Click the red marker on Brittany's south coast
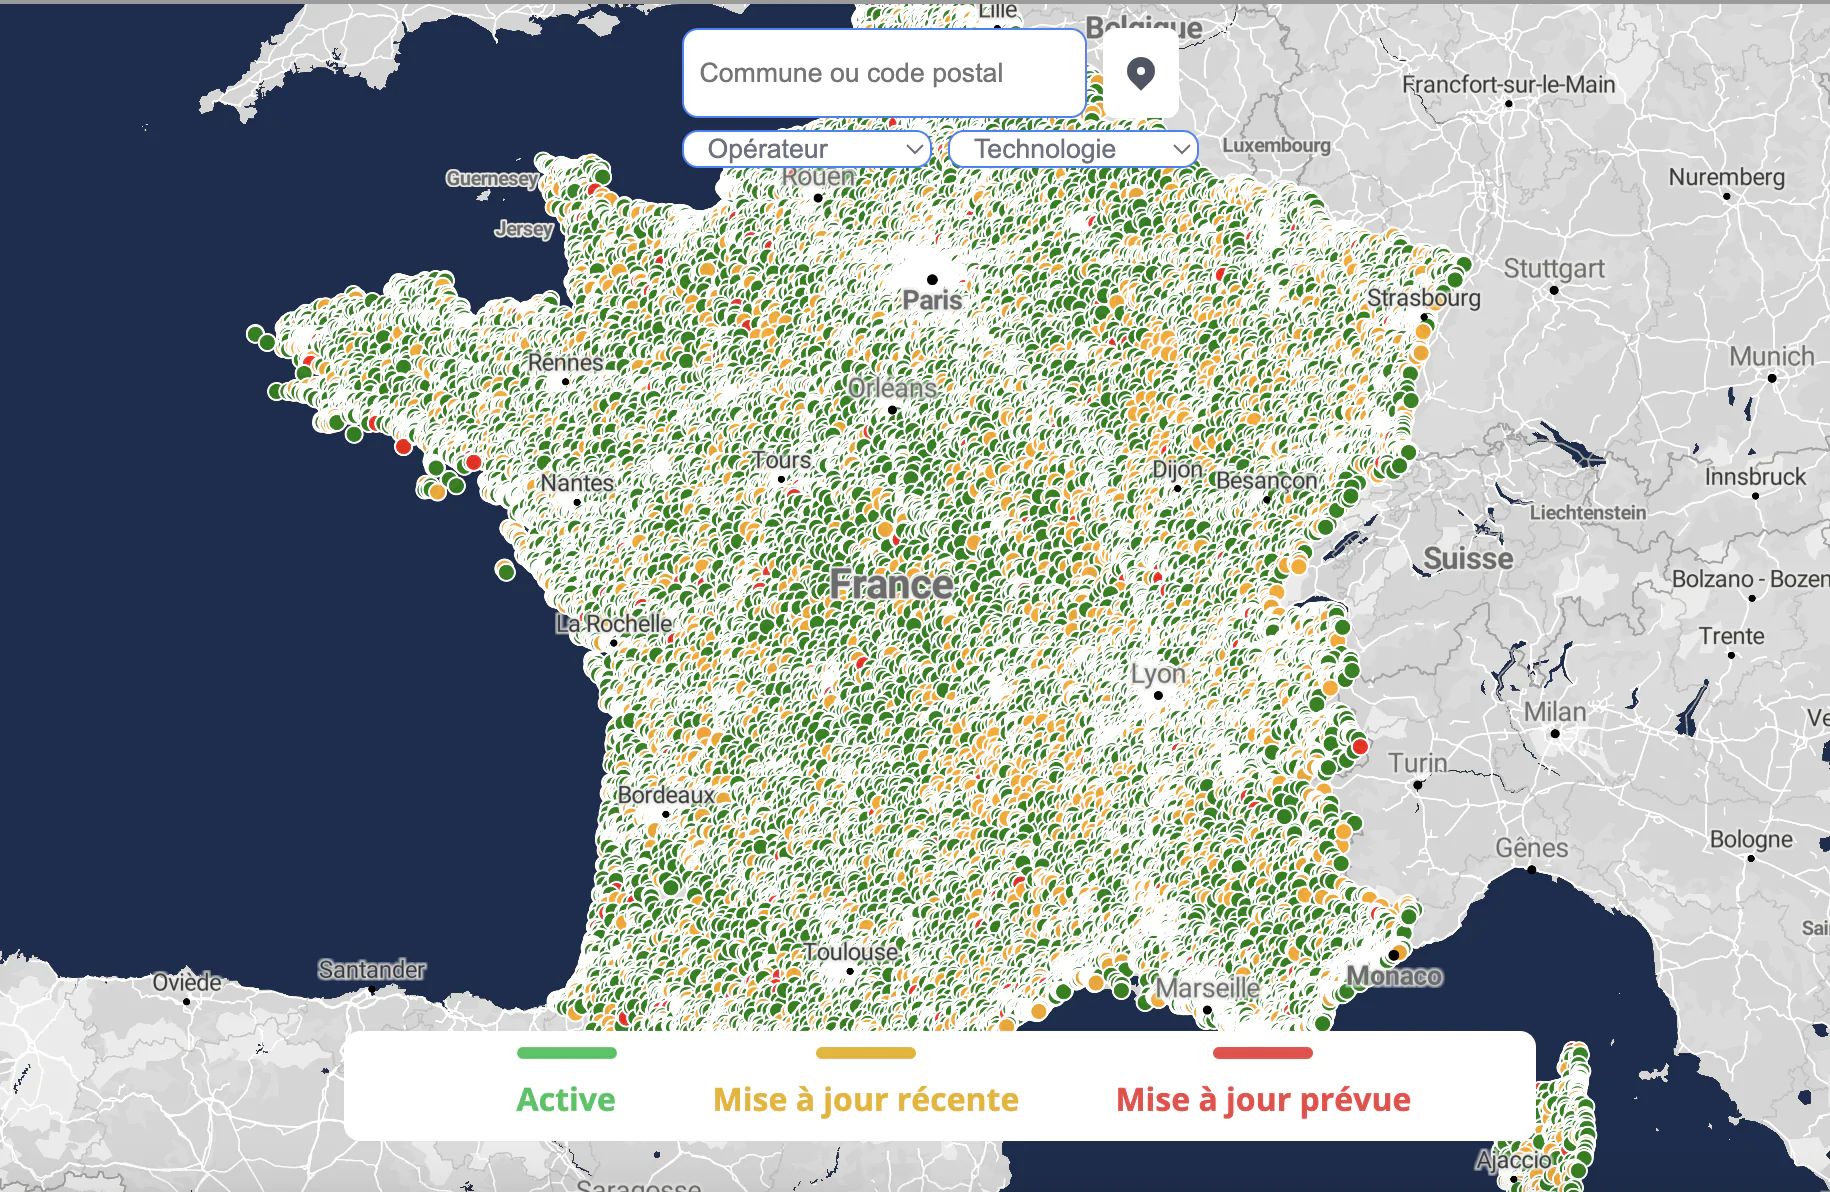The height and width of the screenshot is (1192, 1830). point(403,446)
